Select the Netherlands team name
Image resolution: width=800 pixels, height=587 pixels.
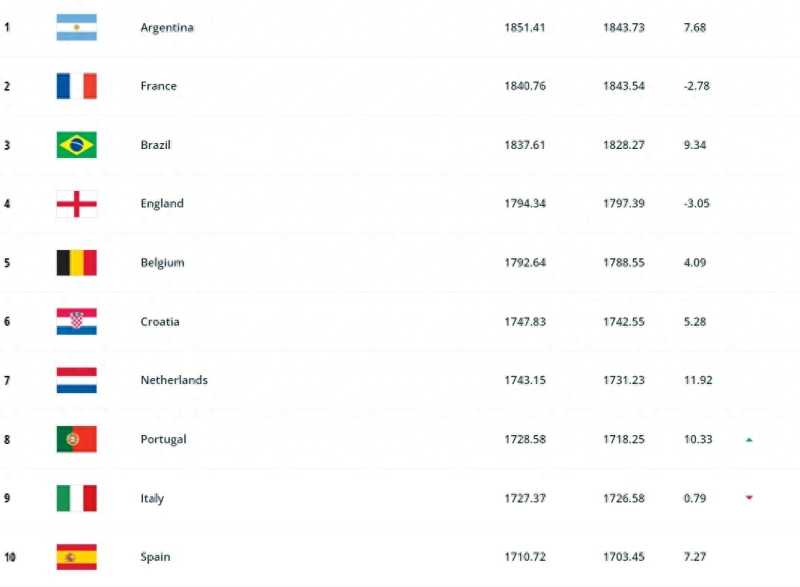(x=174, y=380)
